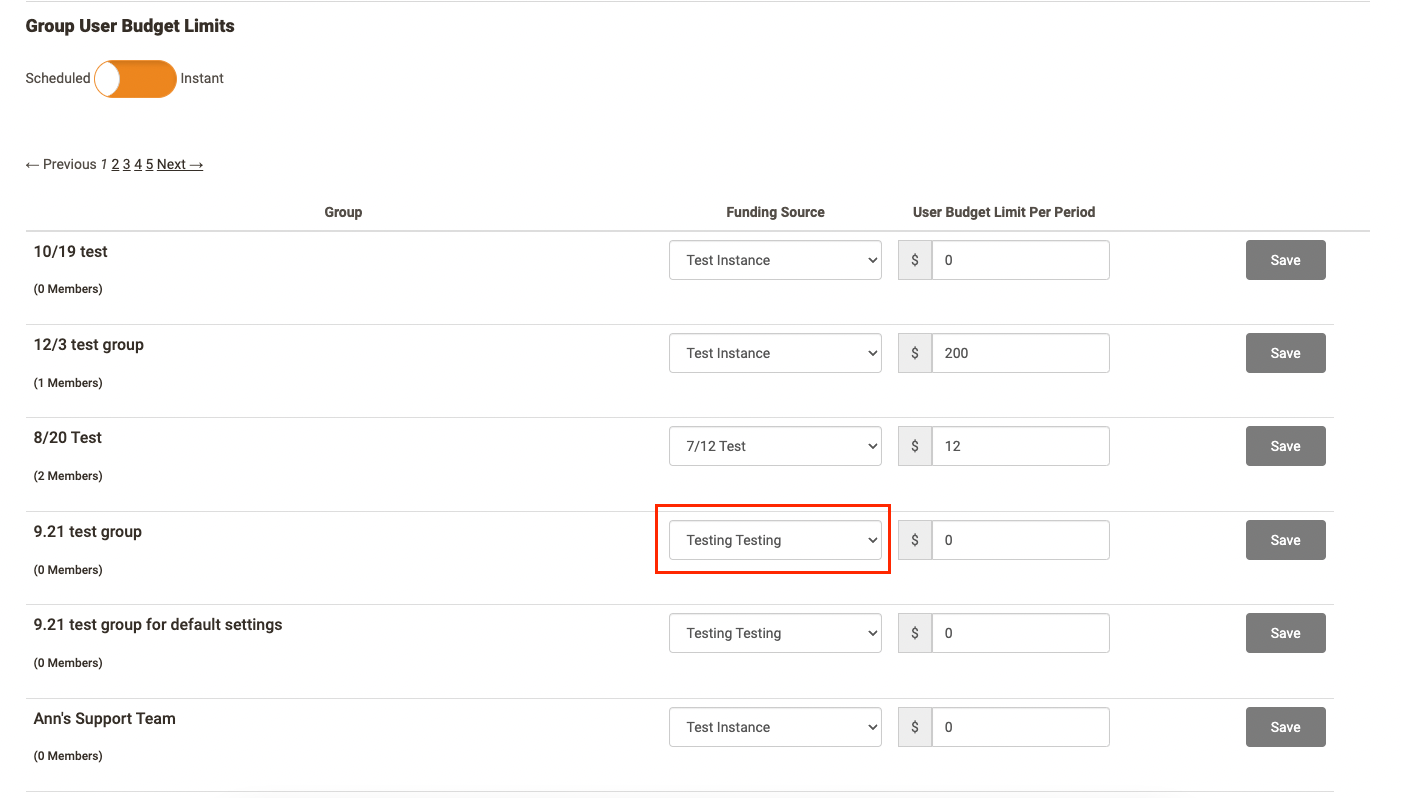Open Funding Source dropdown for 10/19 test
Screen dimensions: 1401x798
[775, 260]
